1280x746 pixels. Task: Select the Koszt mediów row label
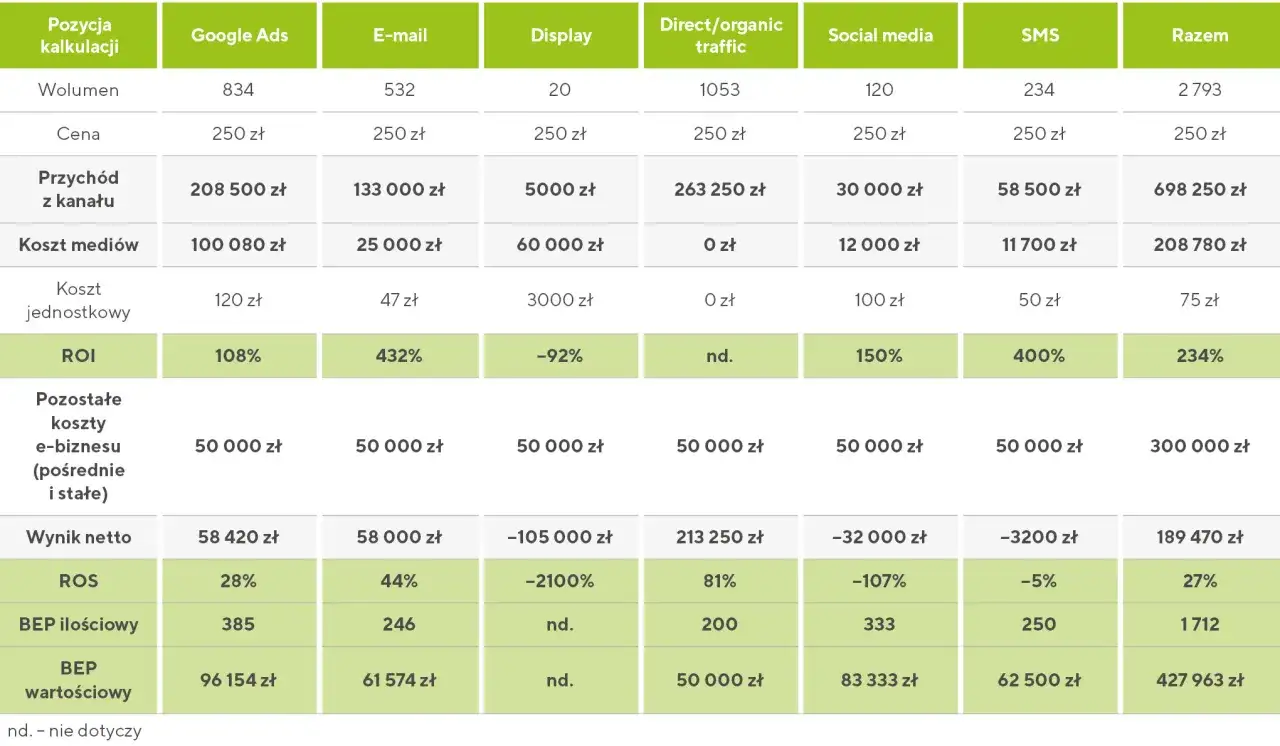tap(78, 245)
